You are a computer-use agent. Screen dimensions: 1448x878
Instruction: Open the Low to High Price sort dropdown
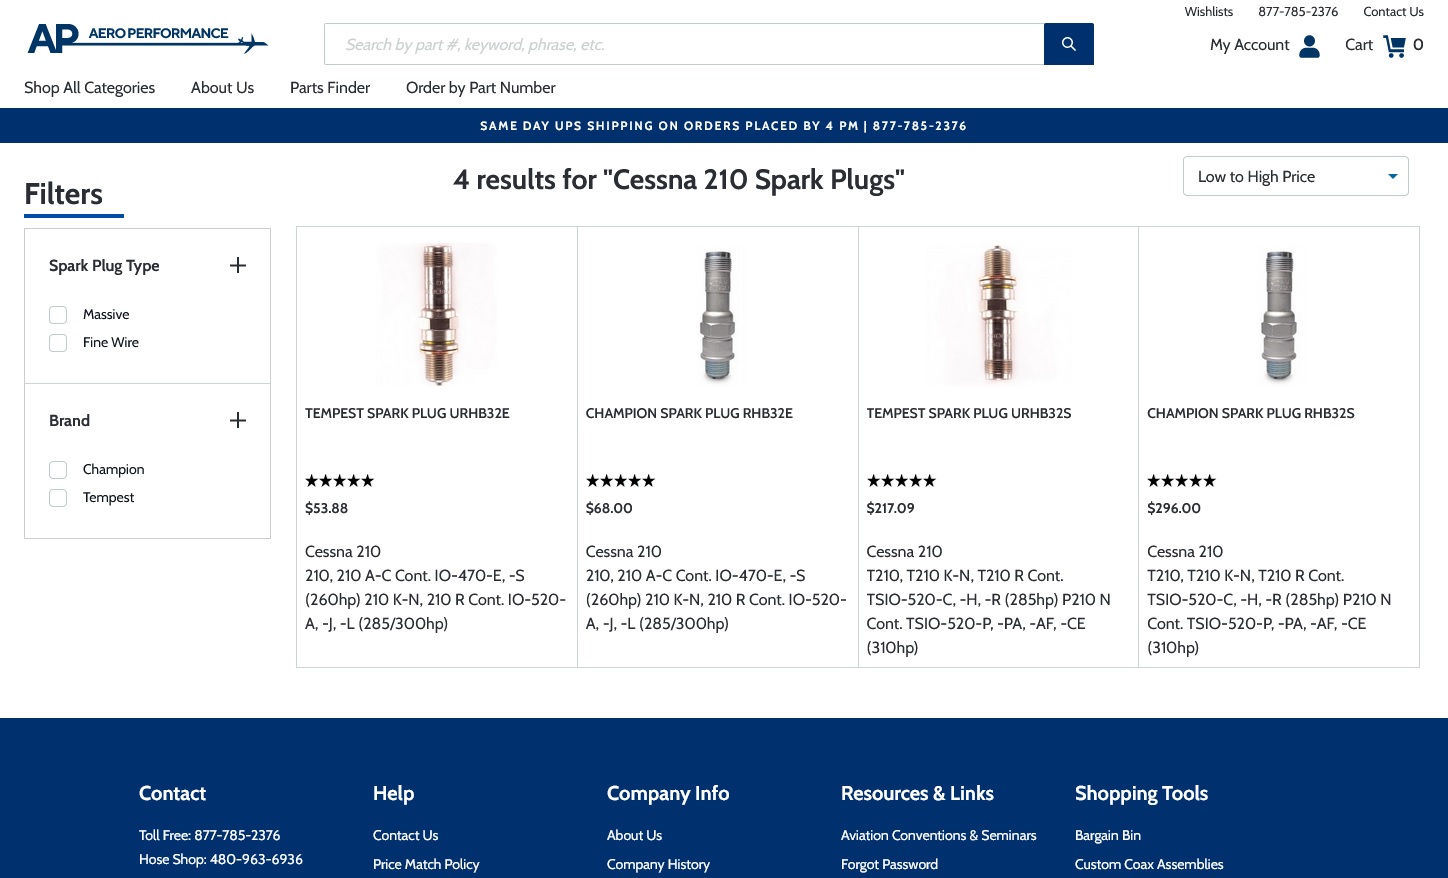tap(1295, 176)
